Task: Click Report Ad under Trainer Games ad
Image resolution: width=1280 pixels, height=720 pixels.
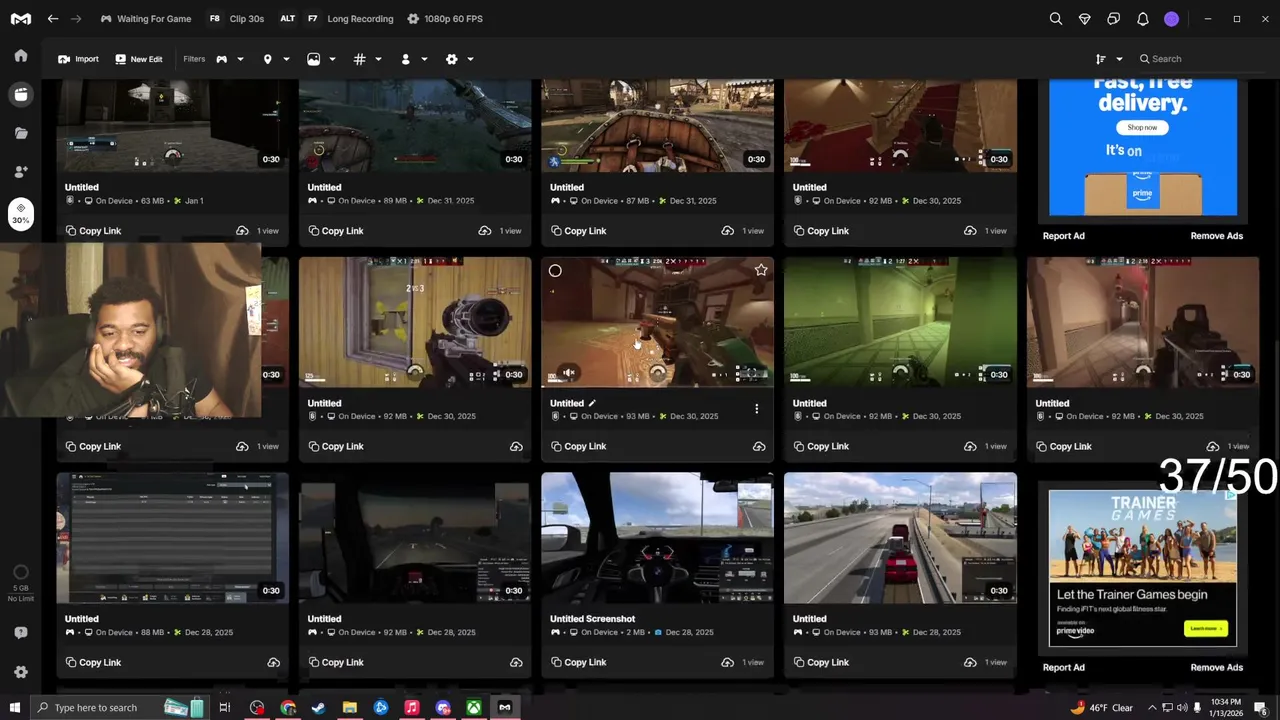Action: pos(1064,667)
